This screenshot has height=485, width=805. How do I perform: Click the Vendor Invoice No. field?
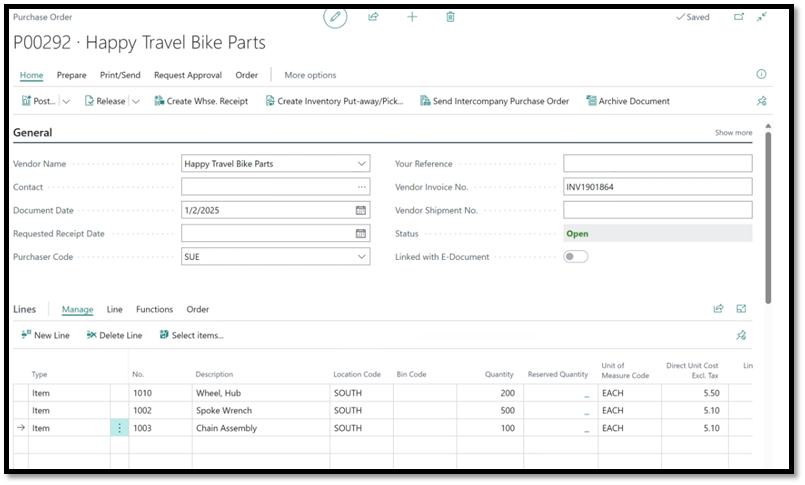pos(658,187)
